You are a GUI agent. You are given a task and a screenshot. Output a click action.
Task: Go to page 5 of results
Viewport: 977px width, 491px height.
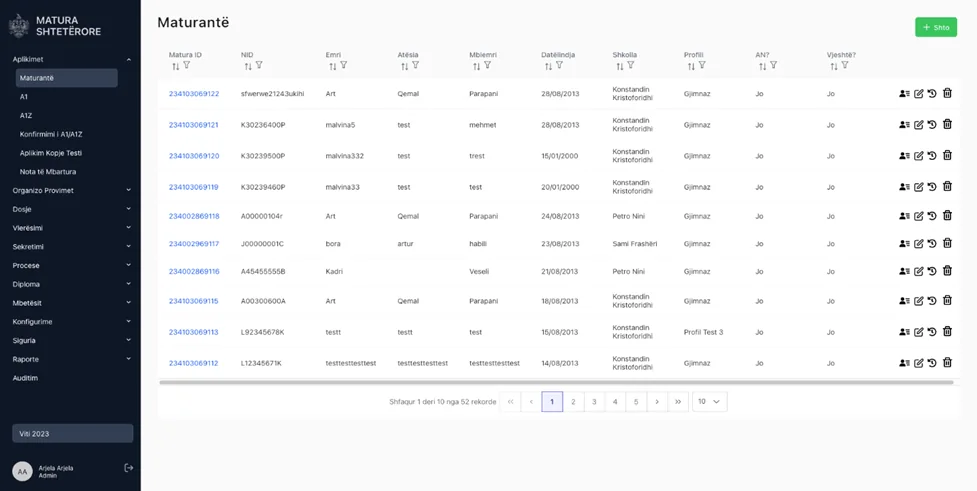click(x=636, y=402)
